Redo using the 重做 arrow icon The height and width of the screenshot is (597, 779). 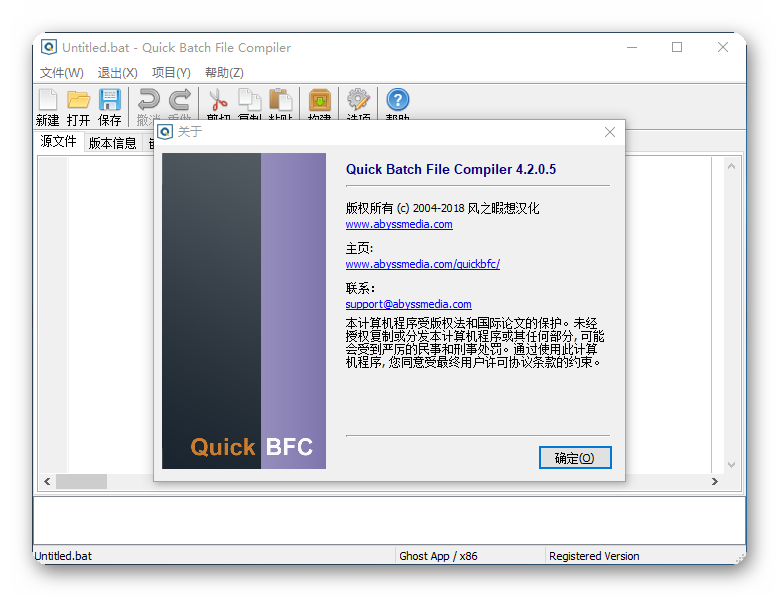point(179,101)
